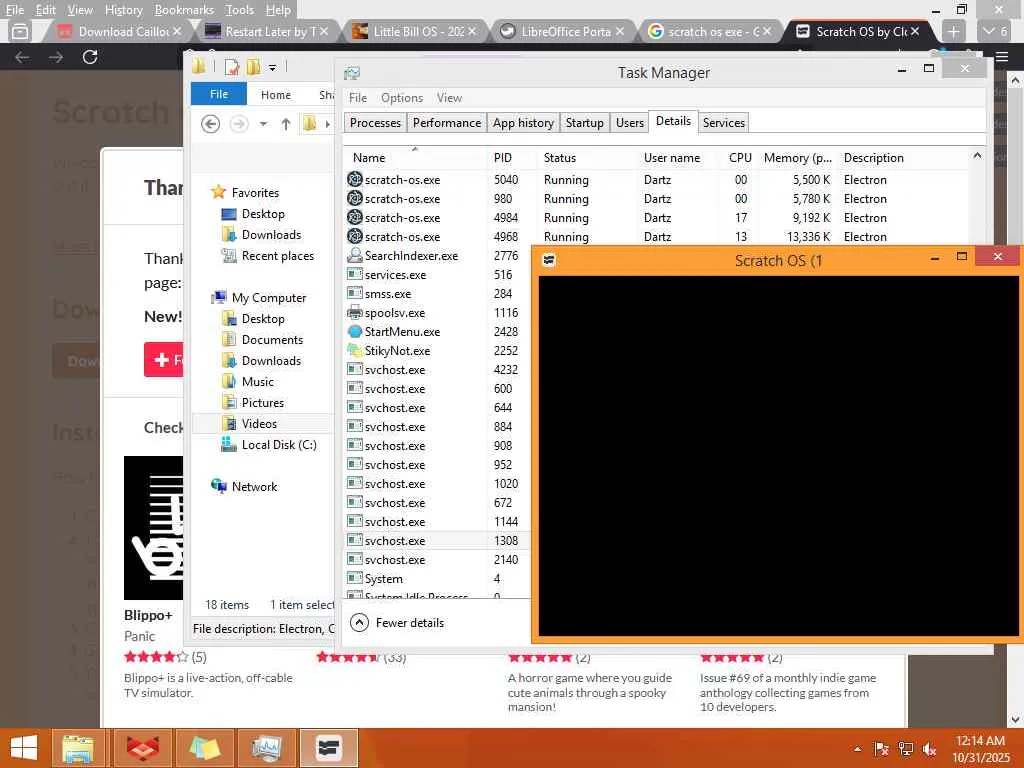Sort by Memory column header
1024x768 pixels.
(x=797, y=157)
